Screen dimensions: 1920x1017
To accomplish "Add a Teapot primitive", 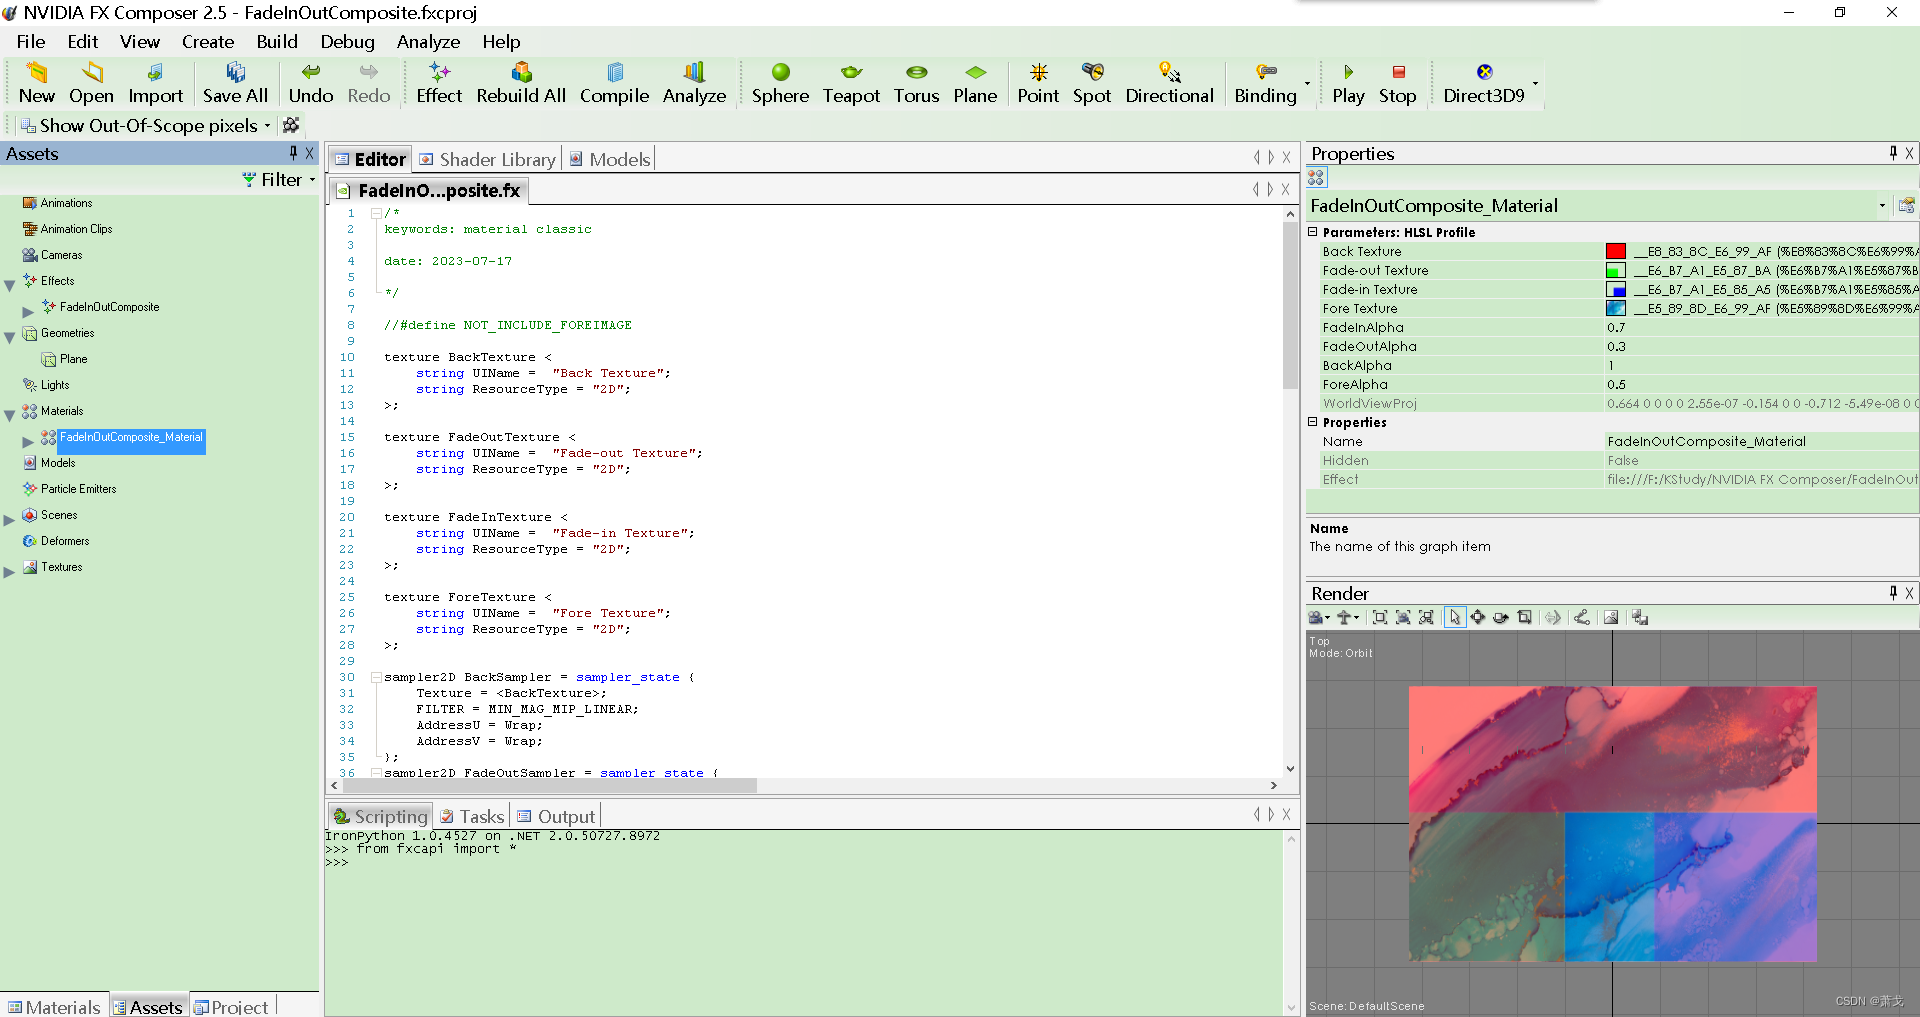I will 850,83.
